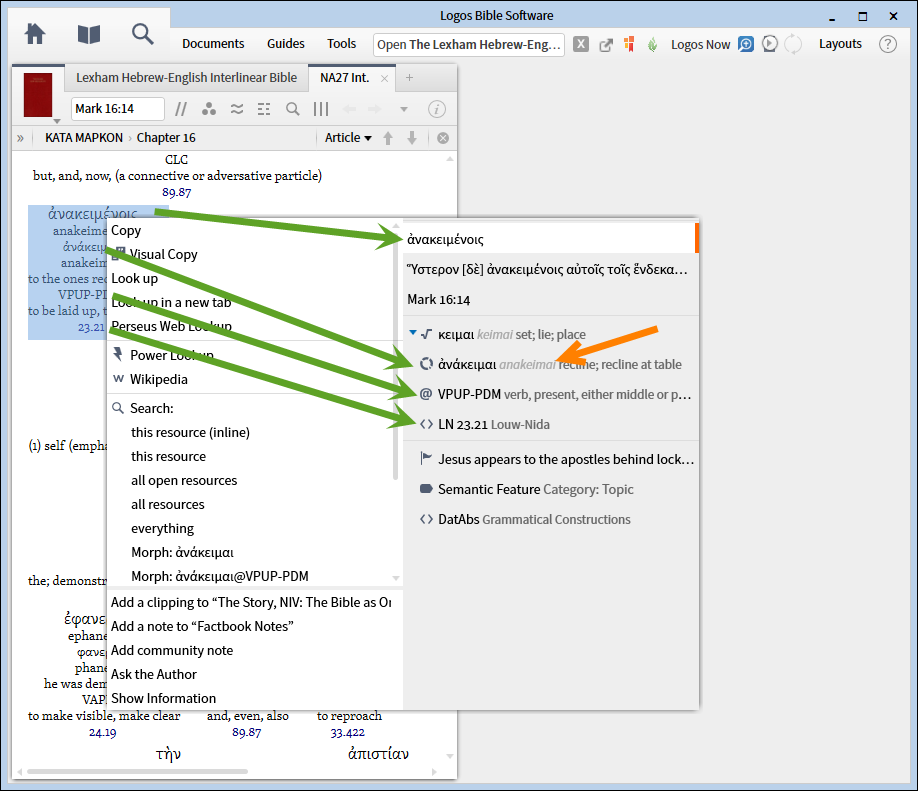918x791 pixels.
Task: Open the Article display dropdown
Action: point(348,137)
